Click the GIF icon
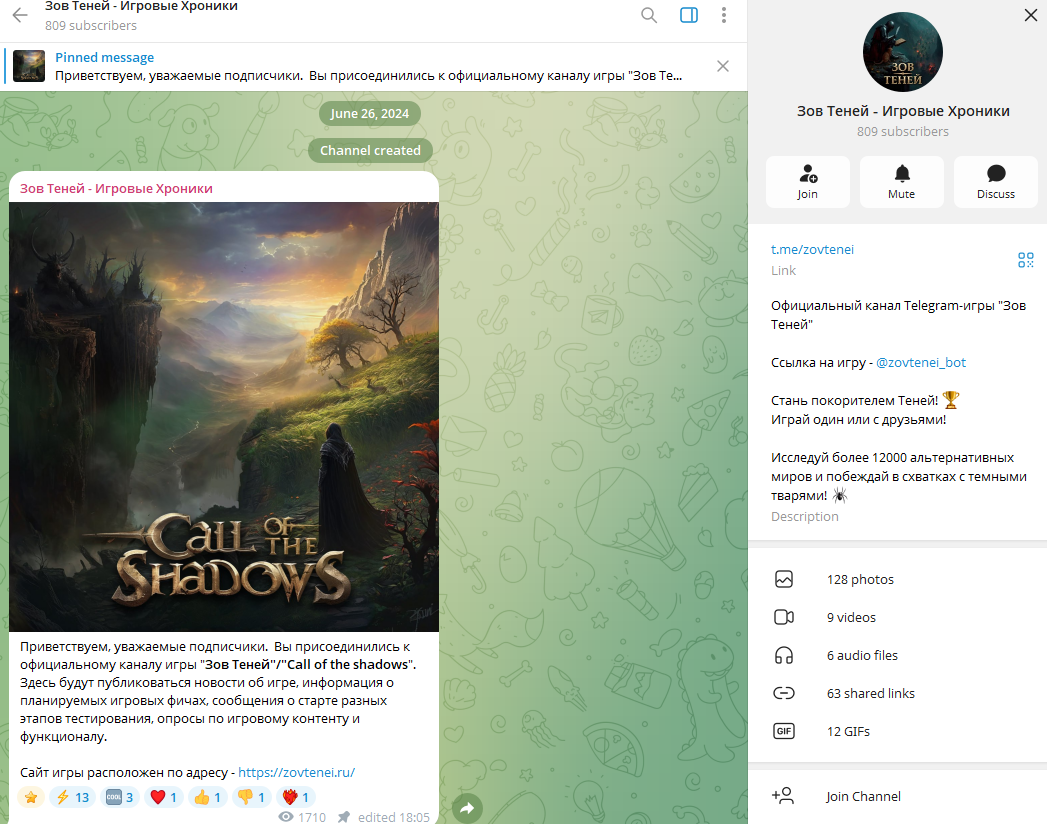The image size is (1047, 824). 784,731
